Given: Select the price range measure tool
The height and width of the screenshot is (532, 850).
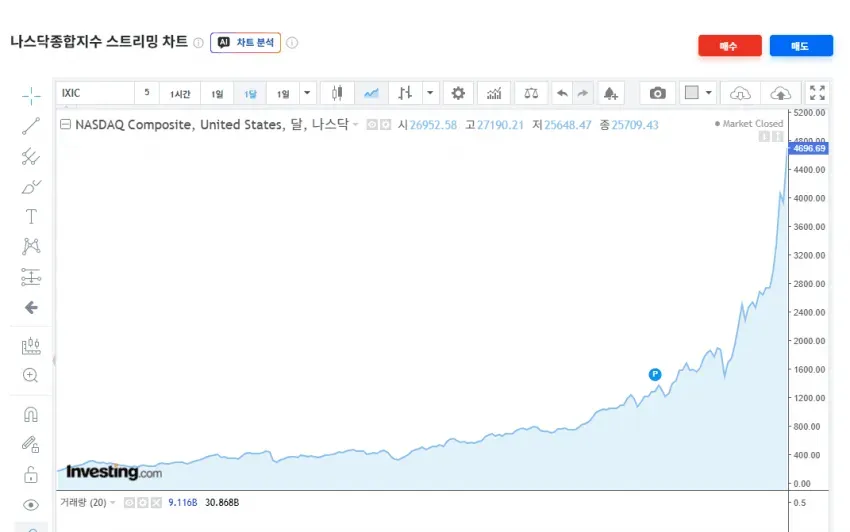Looking at the screenshot, I should (31, 345).
